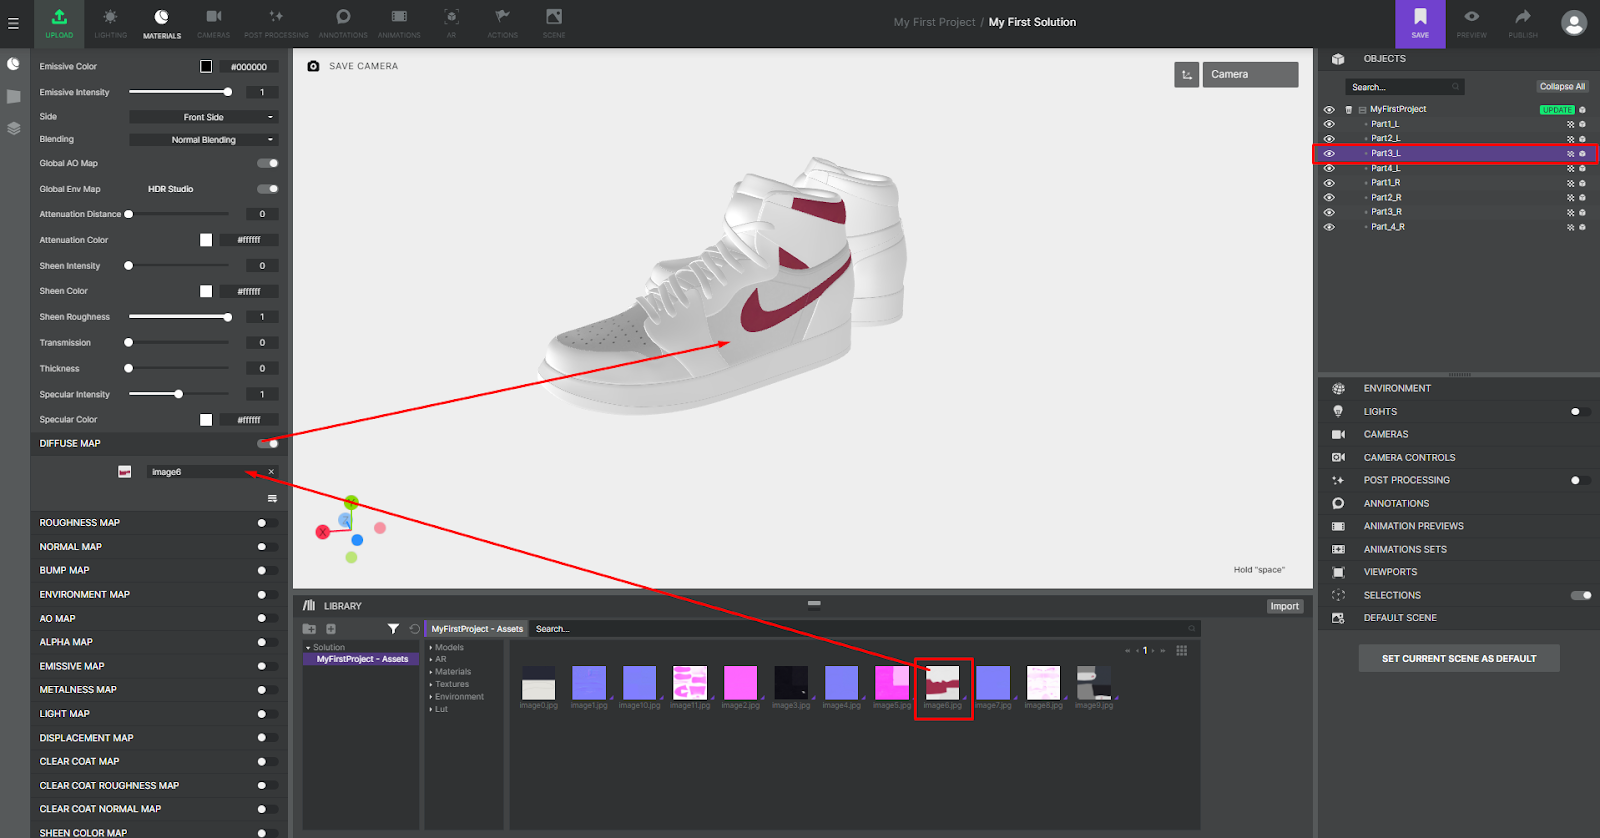The image size is (1600, 838).
Task: Hide Part2_L using its eye icon
Action: tap(1329, 139)
